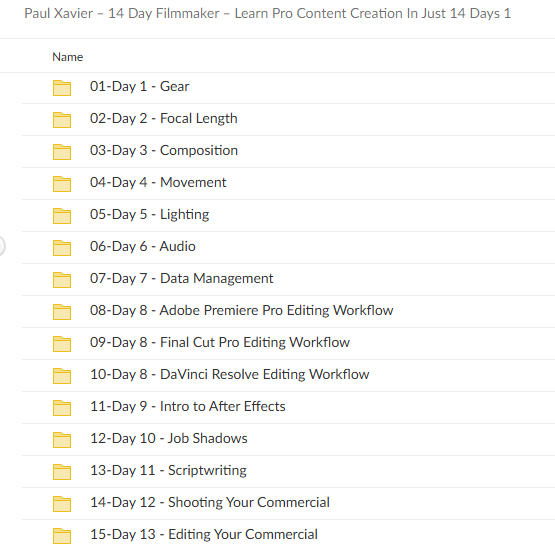
Task: Sort the list by the Name column header
Action: (x=68, y=57)
